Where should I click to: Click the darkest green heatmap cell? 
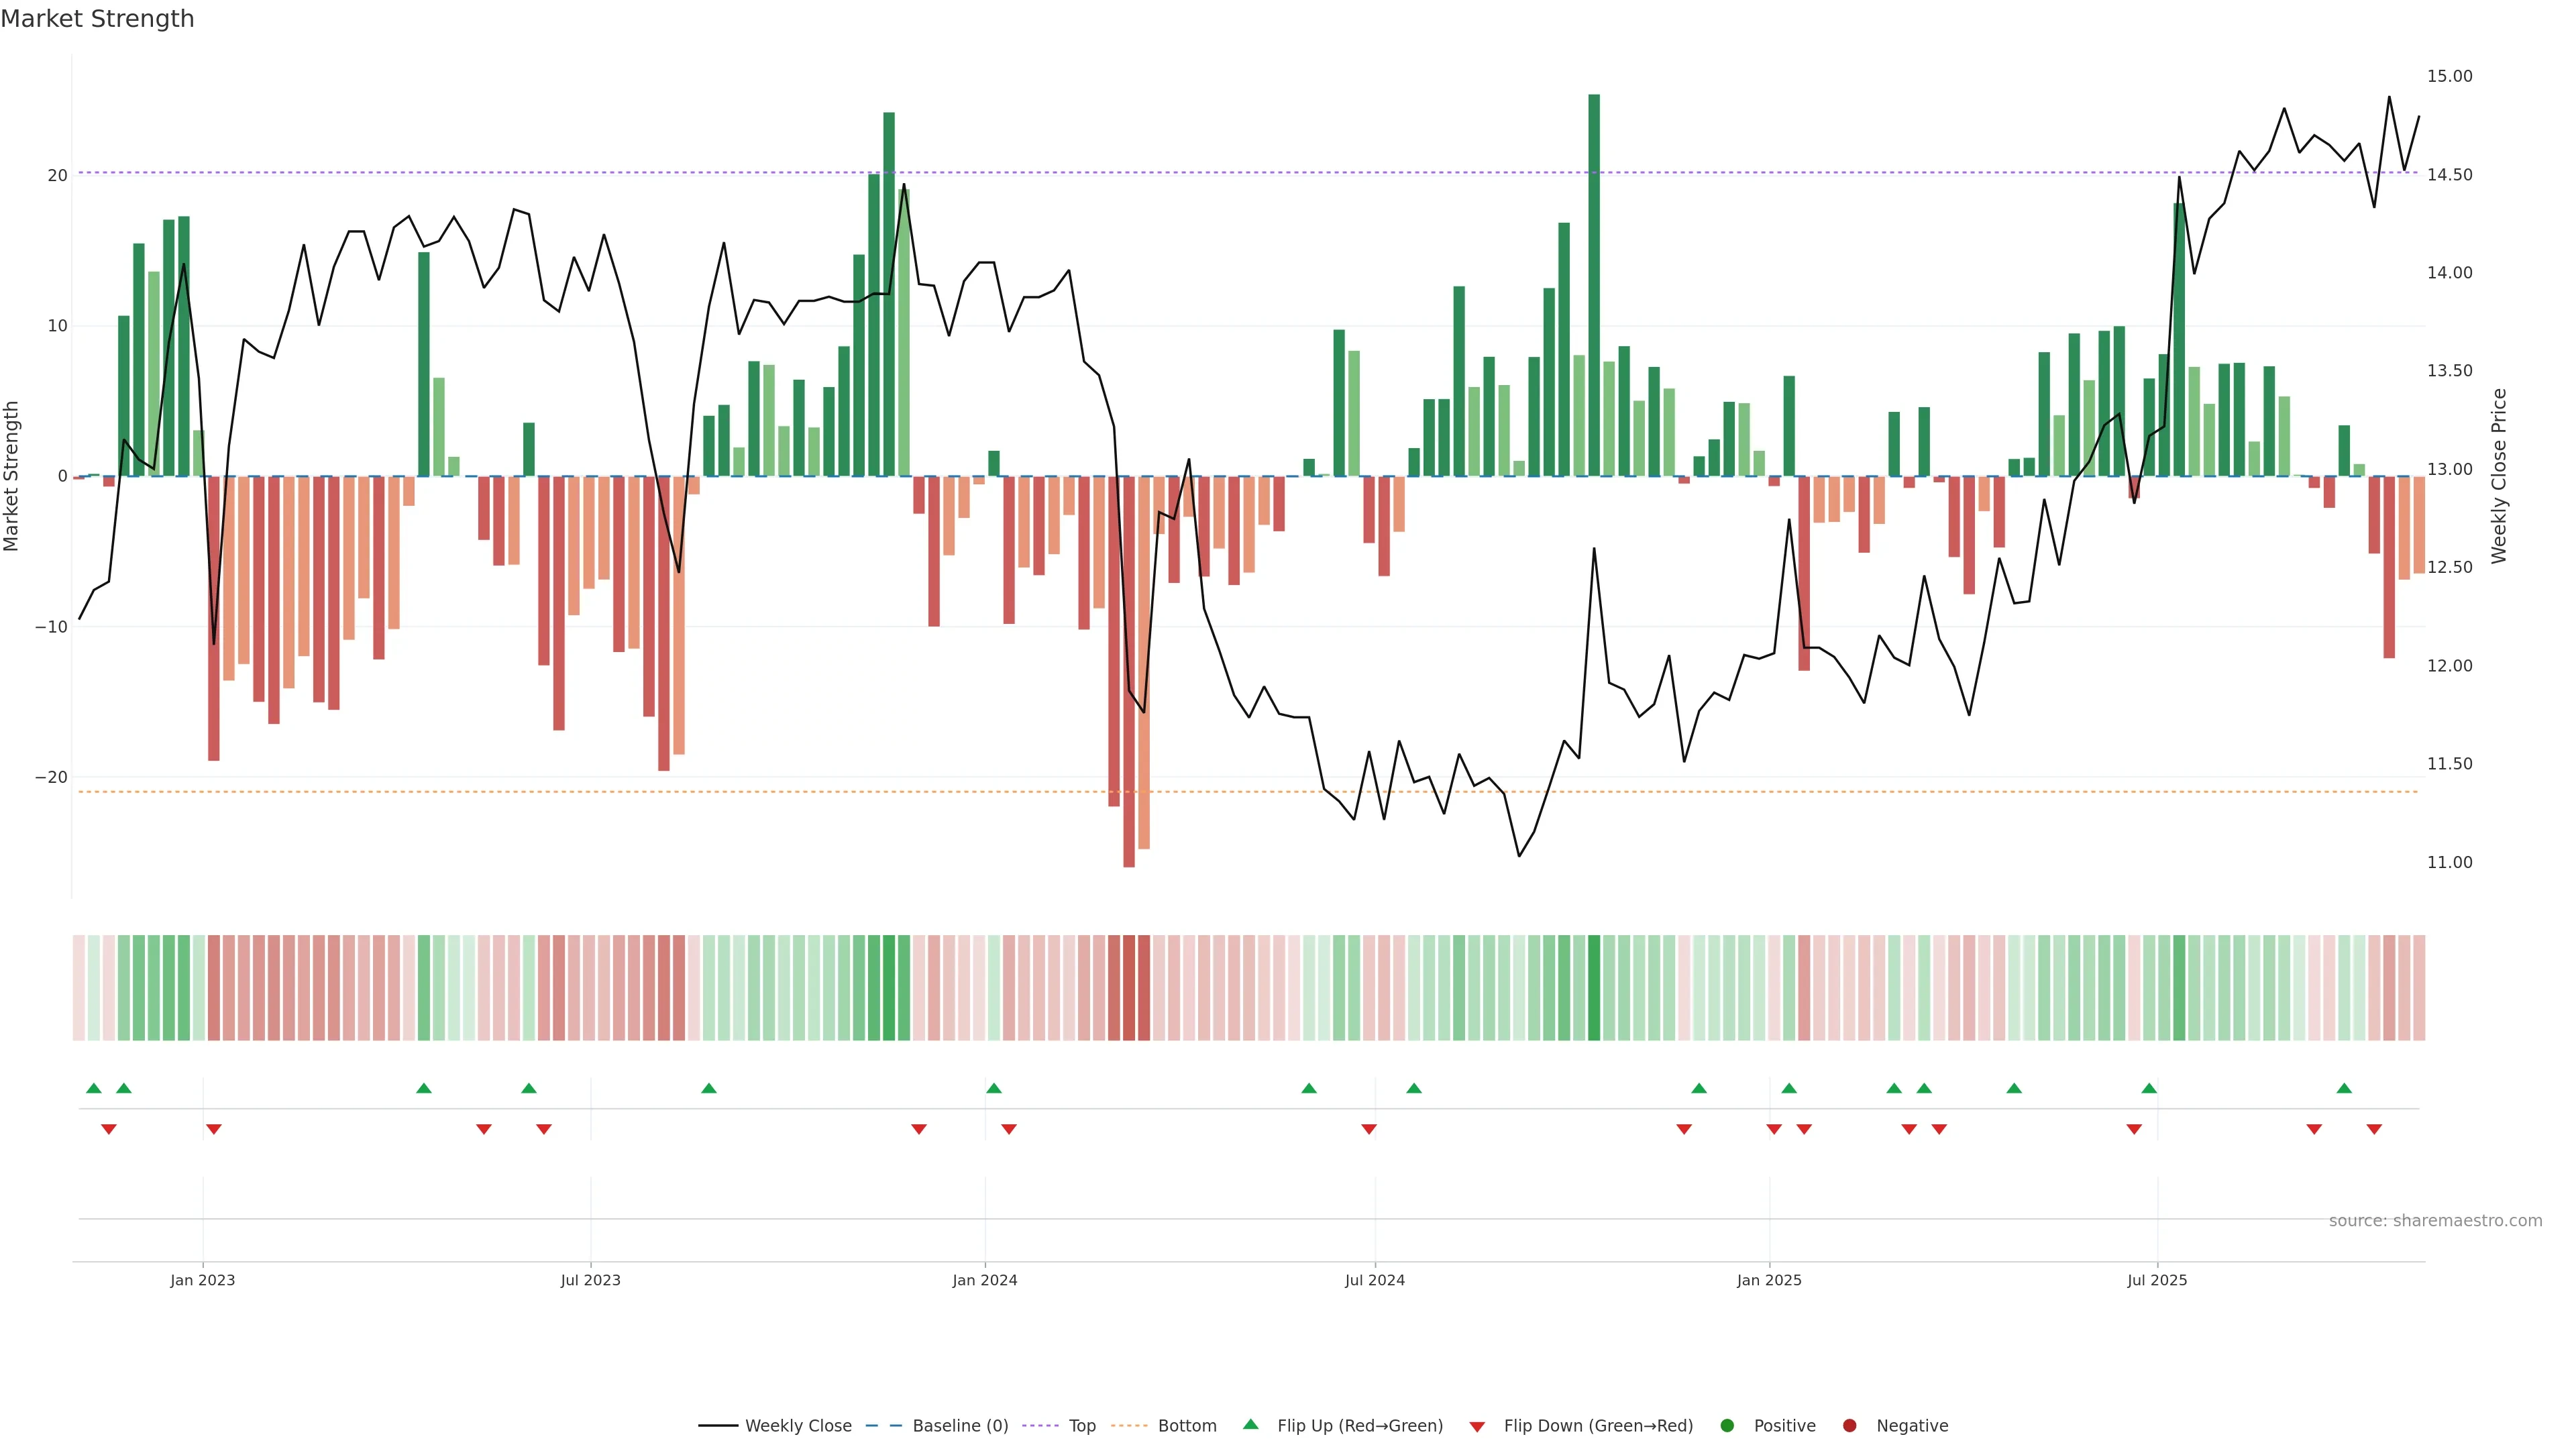coord(1594,988)
